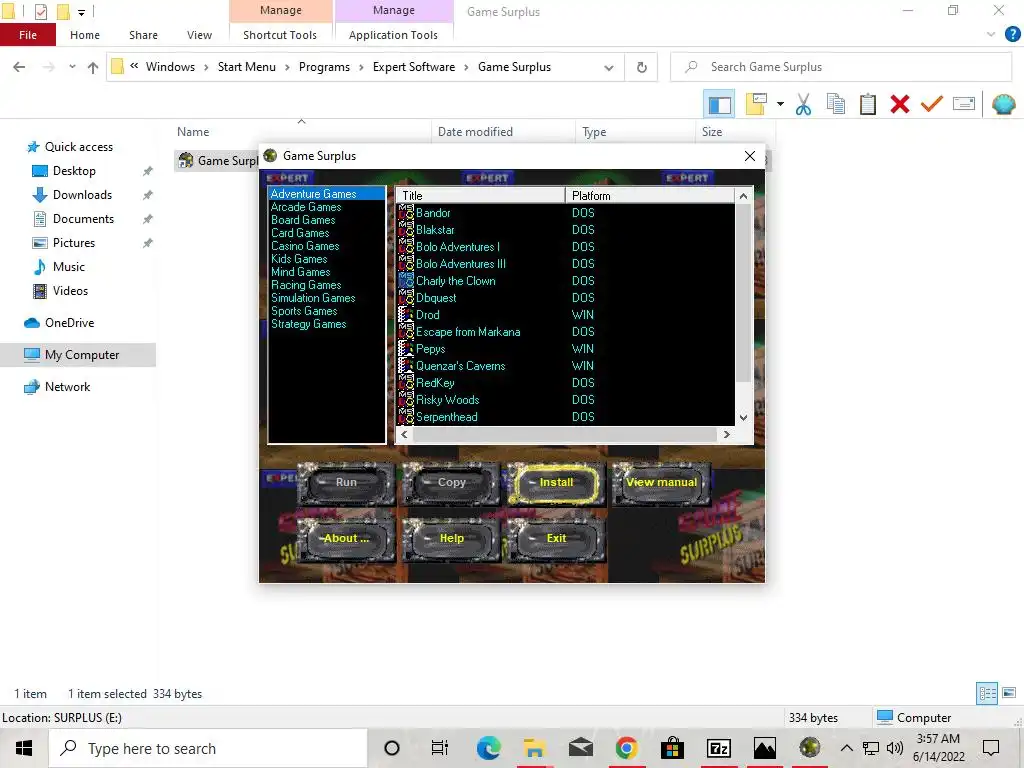1024x768 pixels.
Task: Select the Bandor game row
Action: tap(565, 213)
